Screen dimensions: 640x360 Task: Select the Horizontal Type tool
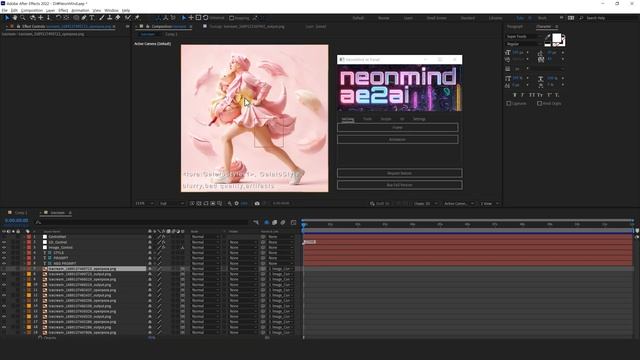[91, 18]
